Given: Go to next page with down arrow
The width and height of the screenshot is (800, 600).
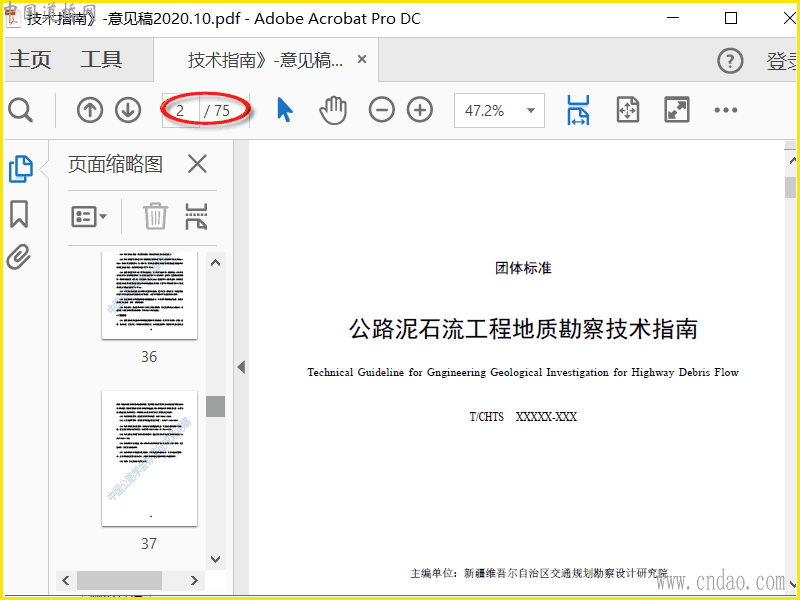Looking at the screenshot, I should (128, 110).
